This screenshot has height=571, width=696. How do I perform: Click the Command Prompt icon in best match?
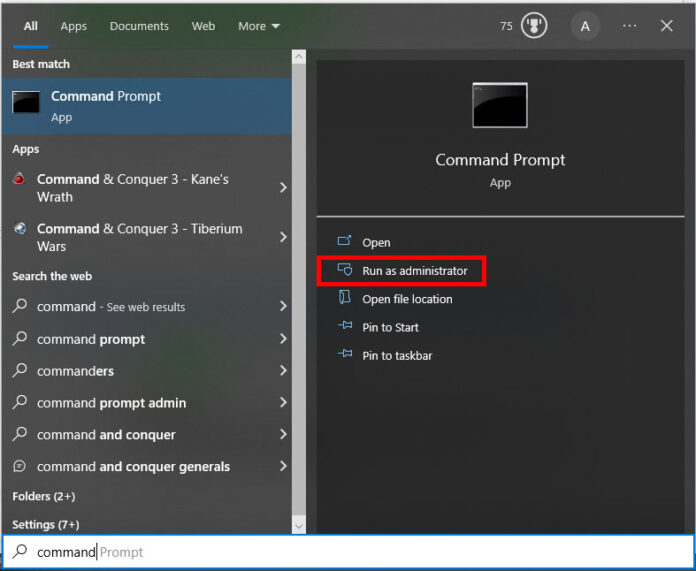click(x=26, y=104)
